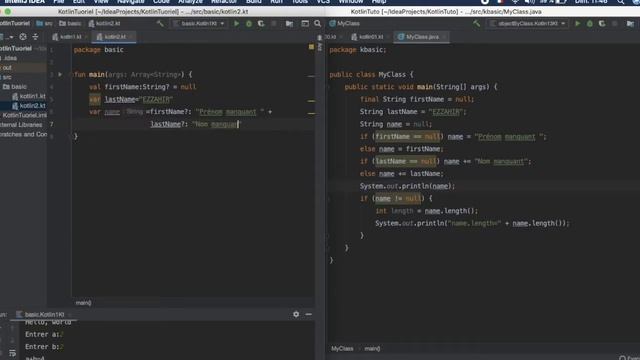The height and width of the screenshot is (360, 640).
Task: Click the greyed Stop button in KotlinTuto toolbar
Action: point(615,24)
